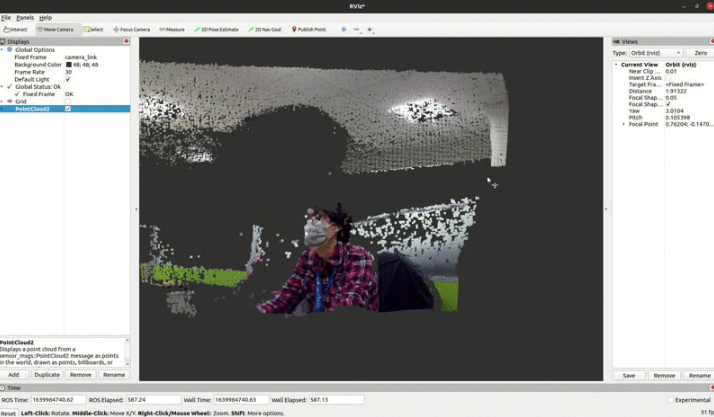This screenshot has width=714, height=417.
Task: Close the Views panel with red button
Action: [x=712, y=41]
